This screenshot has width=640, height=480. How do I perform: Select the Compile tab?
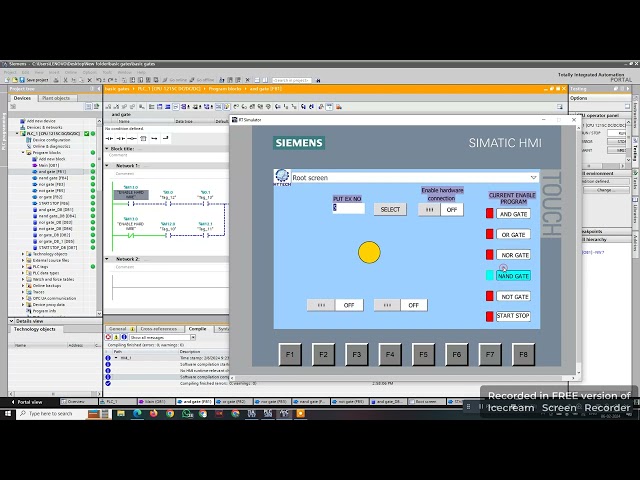[x=198, y=329]
